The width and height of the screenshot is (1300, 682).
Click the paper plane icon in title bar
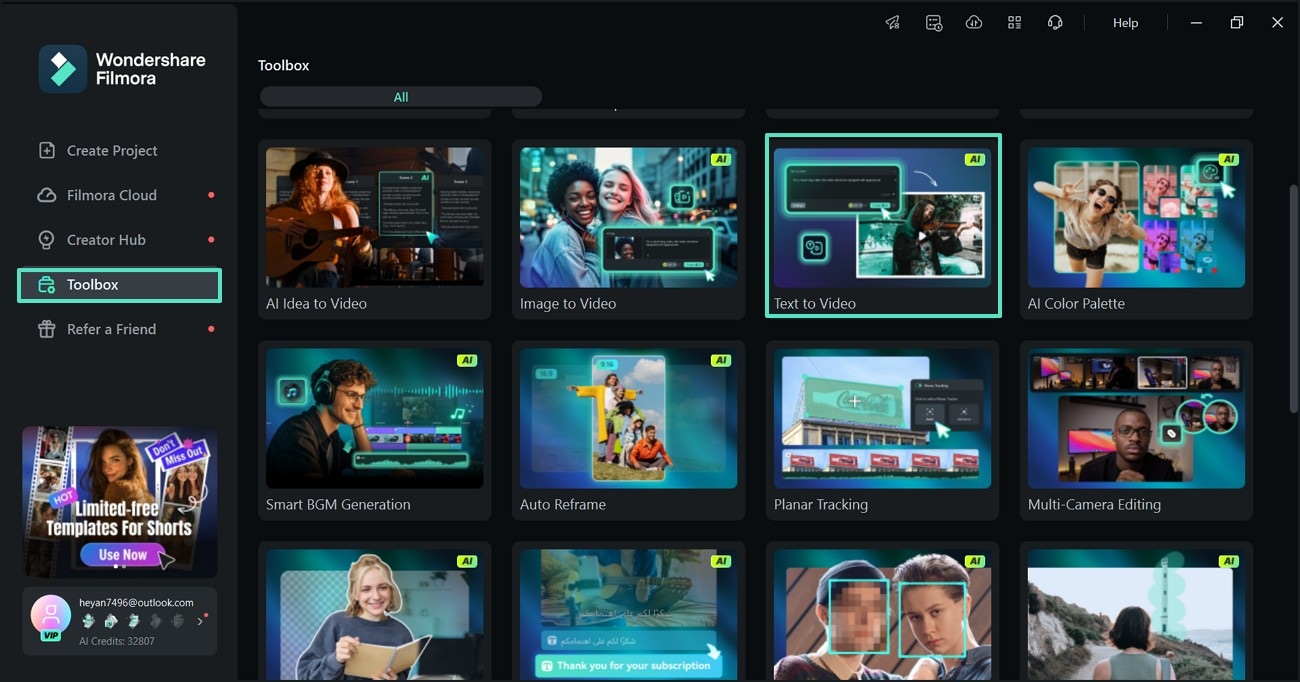click(x=893, y=23)
